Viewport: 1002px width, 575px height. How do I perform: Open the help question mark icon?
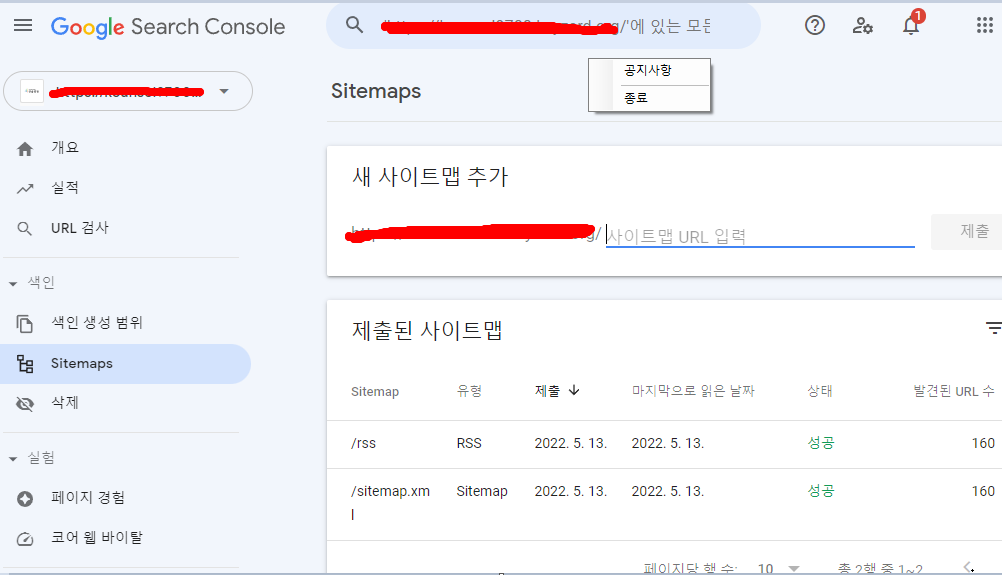(x=815, y=26)
